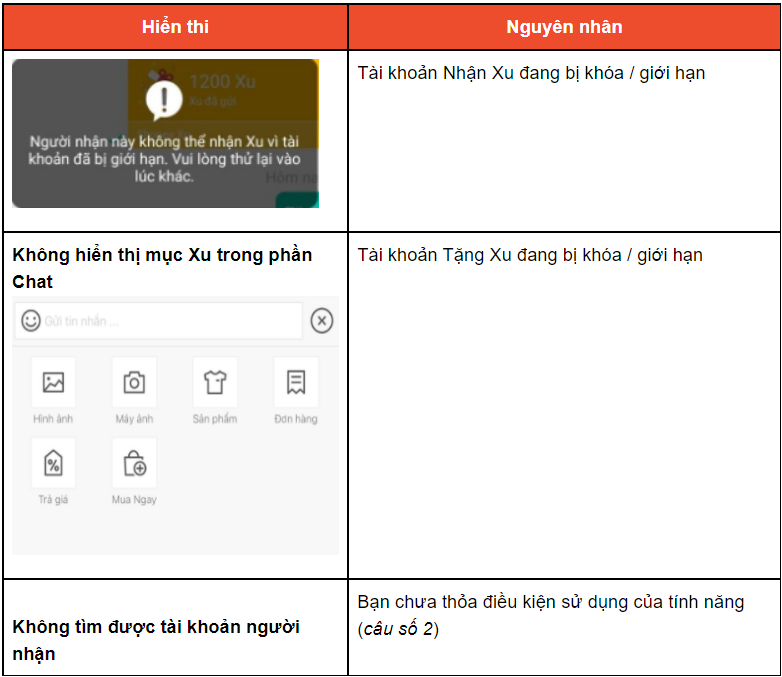Click the circular X icon beside message box
The width and height of the screenshot is (782, 677).
tap(321, 320)
